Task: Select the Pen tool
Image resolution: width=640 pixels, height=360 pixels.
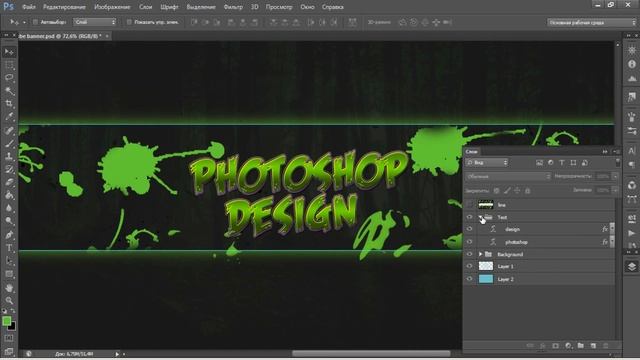Action: click(9, 235)
